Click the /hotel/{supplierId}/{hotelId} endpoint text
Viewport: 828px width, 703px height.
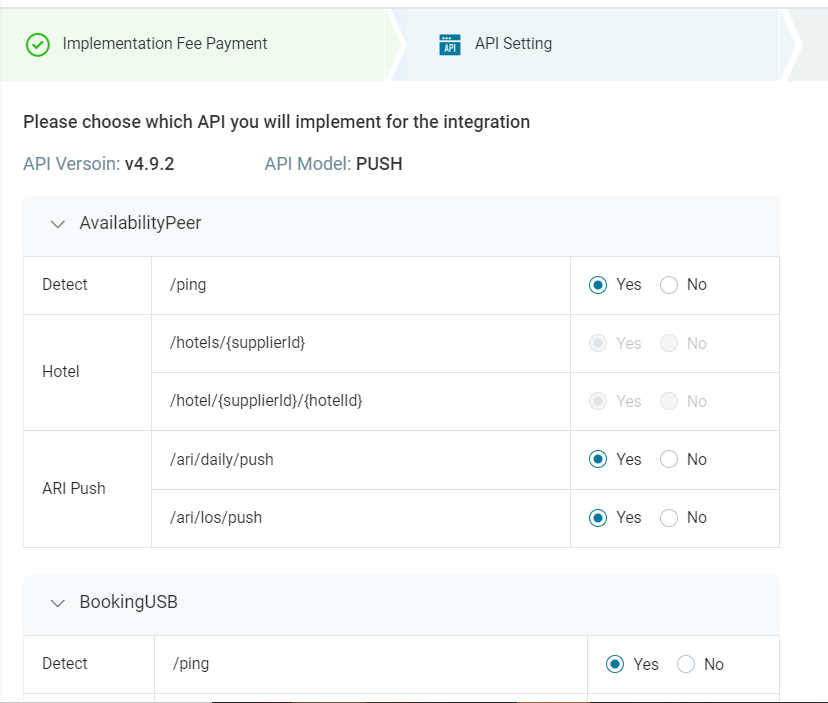click(266, 401)
